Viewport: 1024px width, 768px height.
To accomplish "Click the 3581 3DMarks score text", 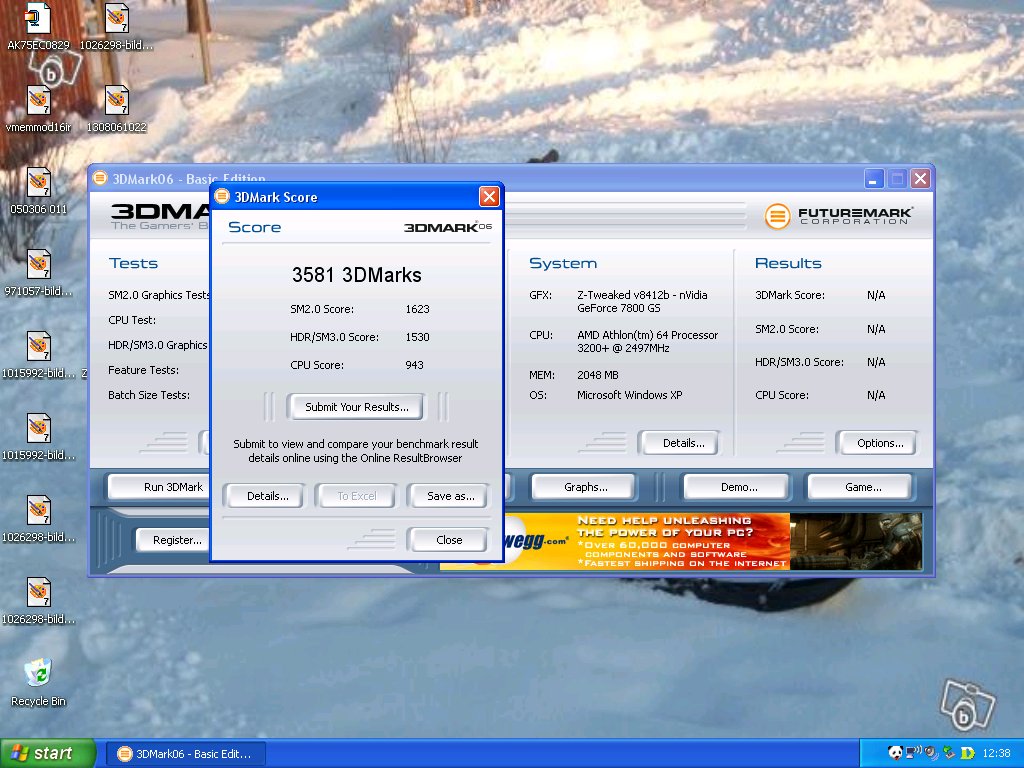I will [x=357, y=275].
